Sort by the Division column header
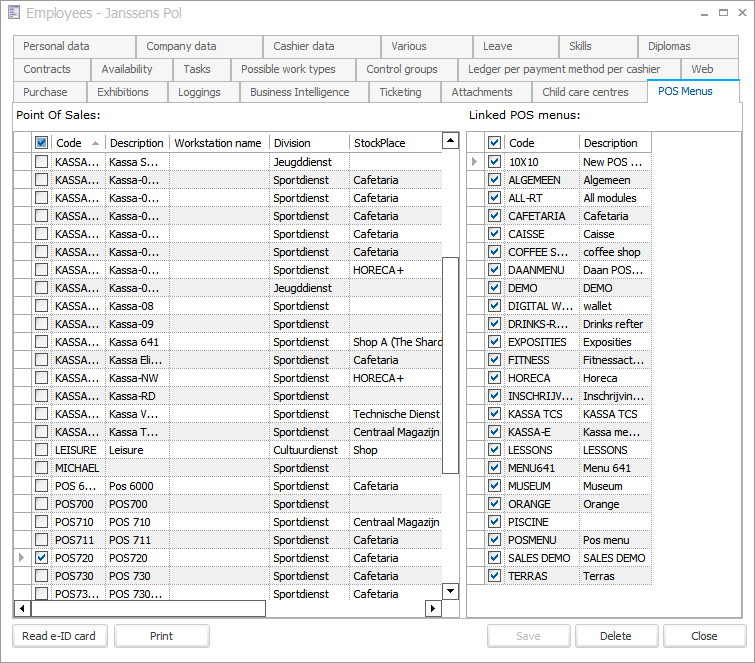 point(309,143)
